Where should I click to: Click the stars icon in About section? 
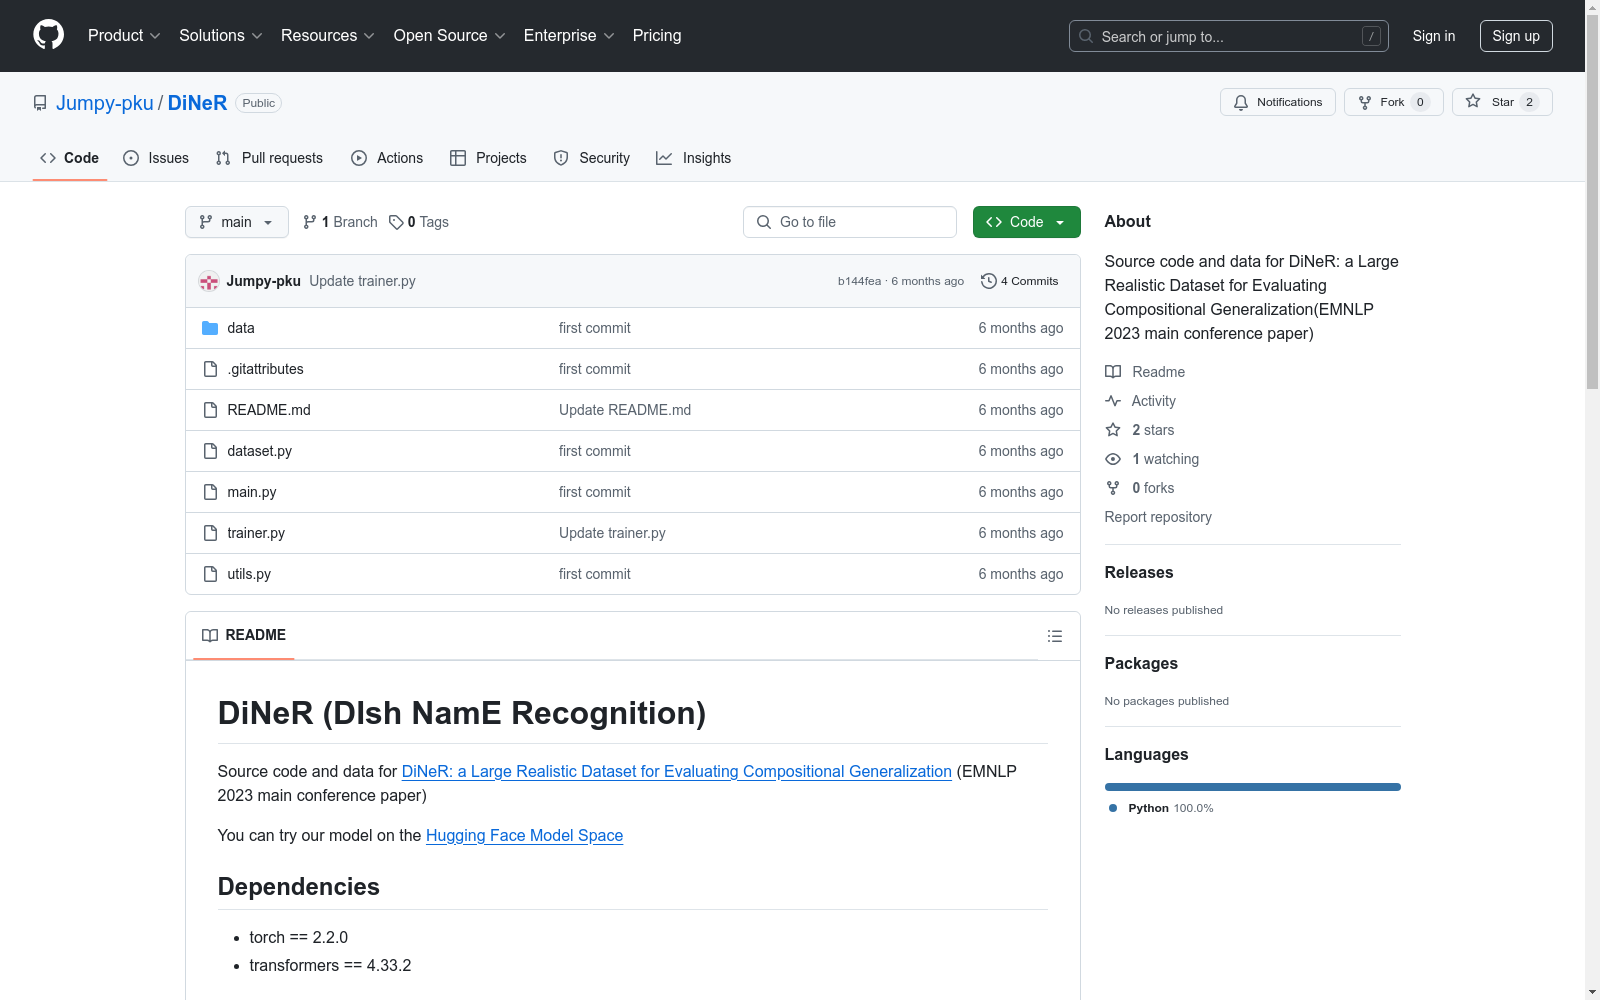[x=1113, y=430]
